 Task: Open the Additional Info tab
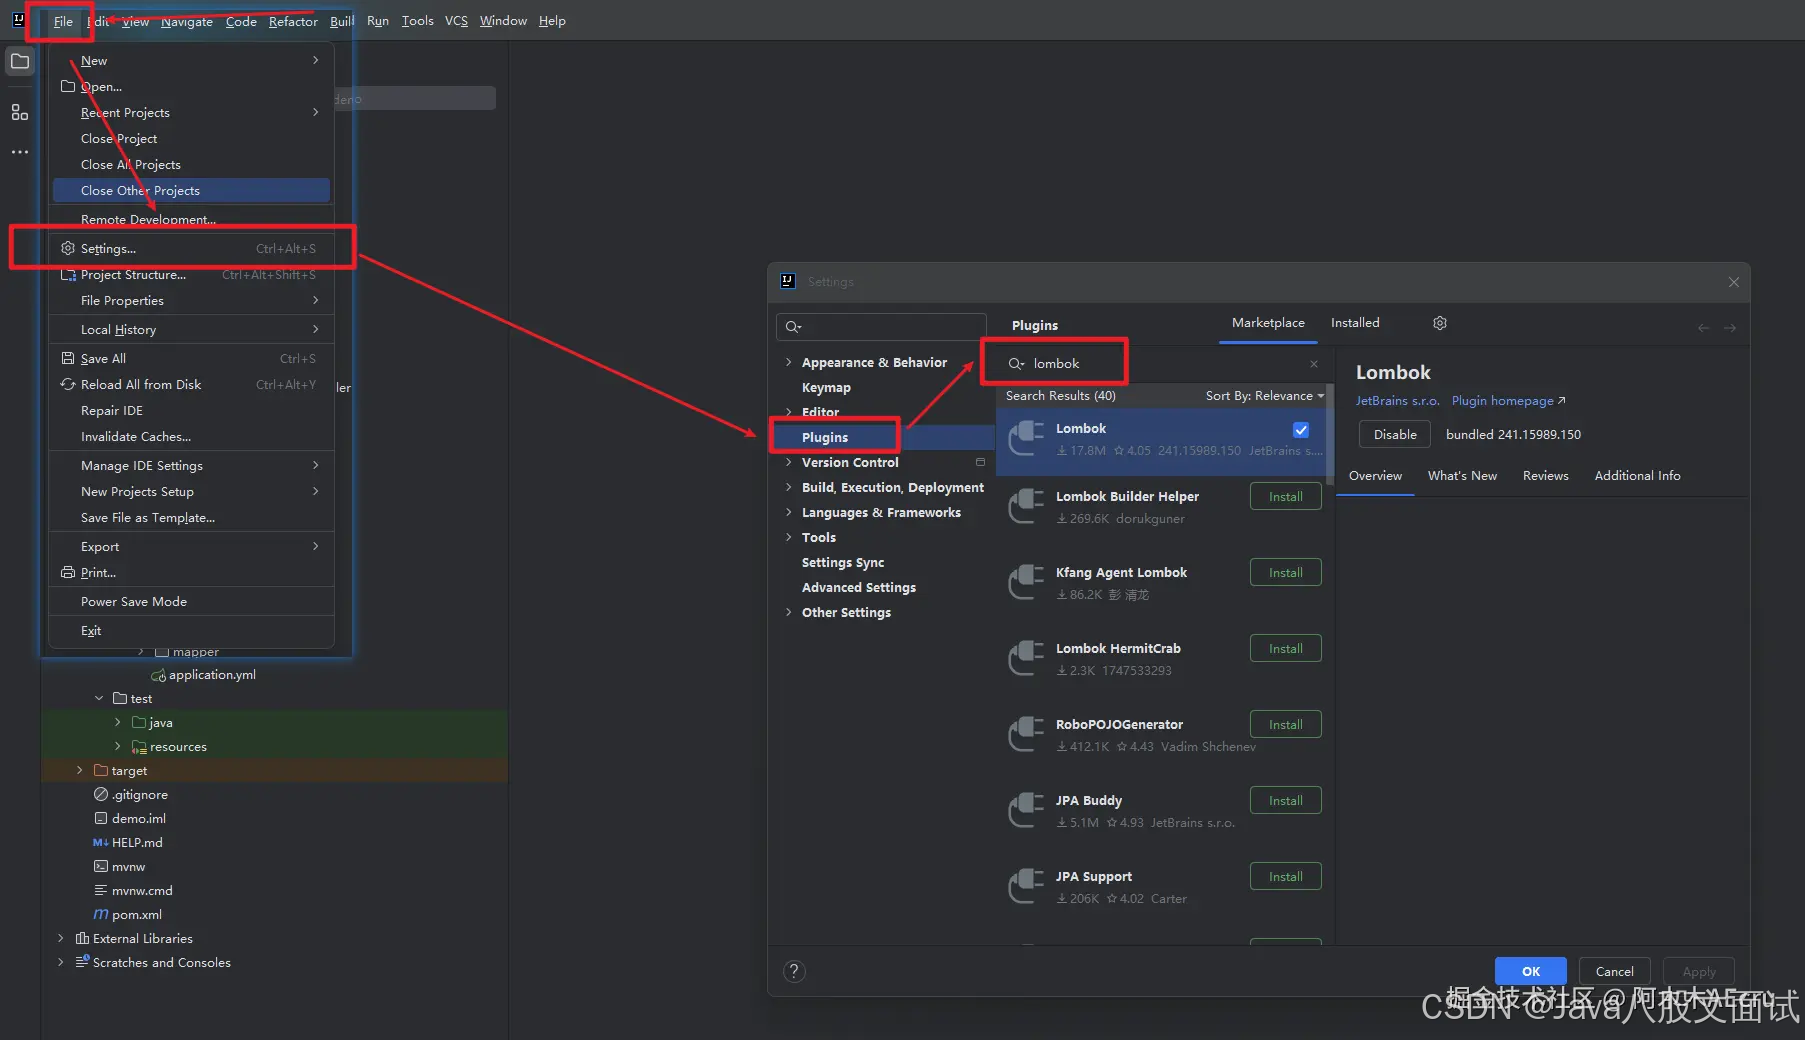click(1637, 476)
